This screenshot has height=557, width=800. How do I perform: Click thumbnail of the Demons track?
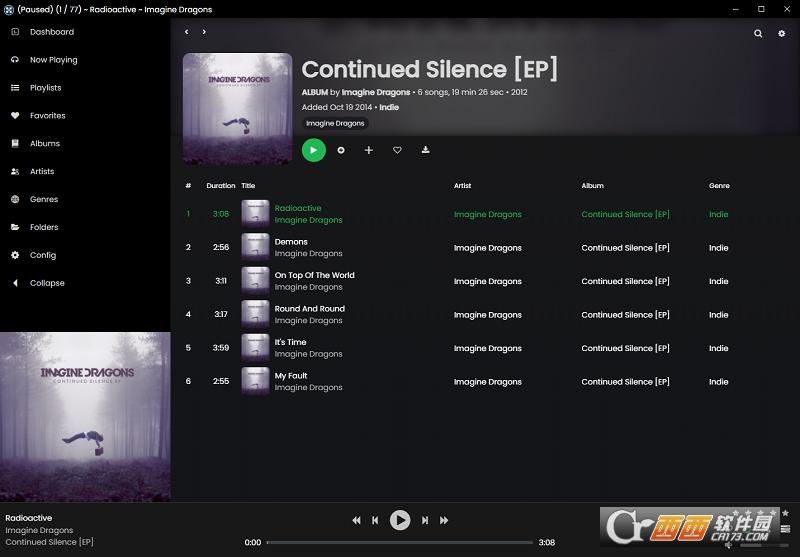click(255, 247)
